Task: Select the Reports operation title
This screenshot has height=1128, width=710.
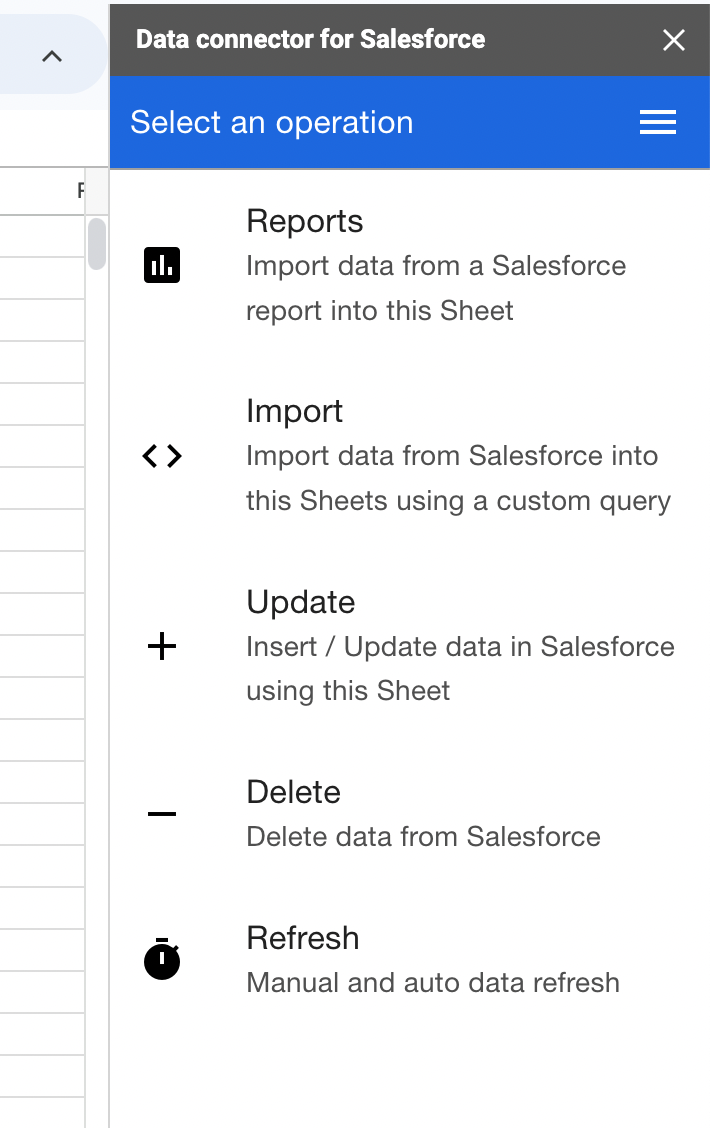Action: pos(305,221)
